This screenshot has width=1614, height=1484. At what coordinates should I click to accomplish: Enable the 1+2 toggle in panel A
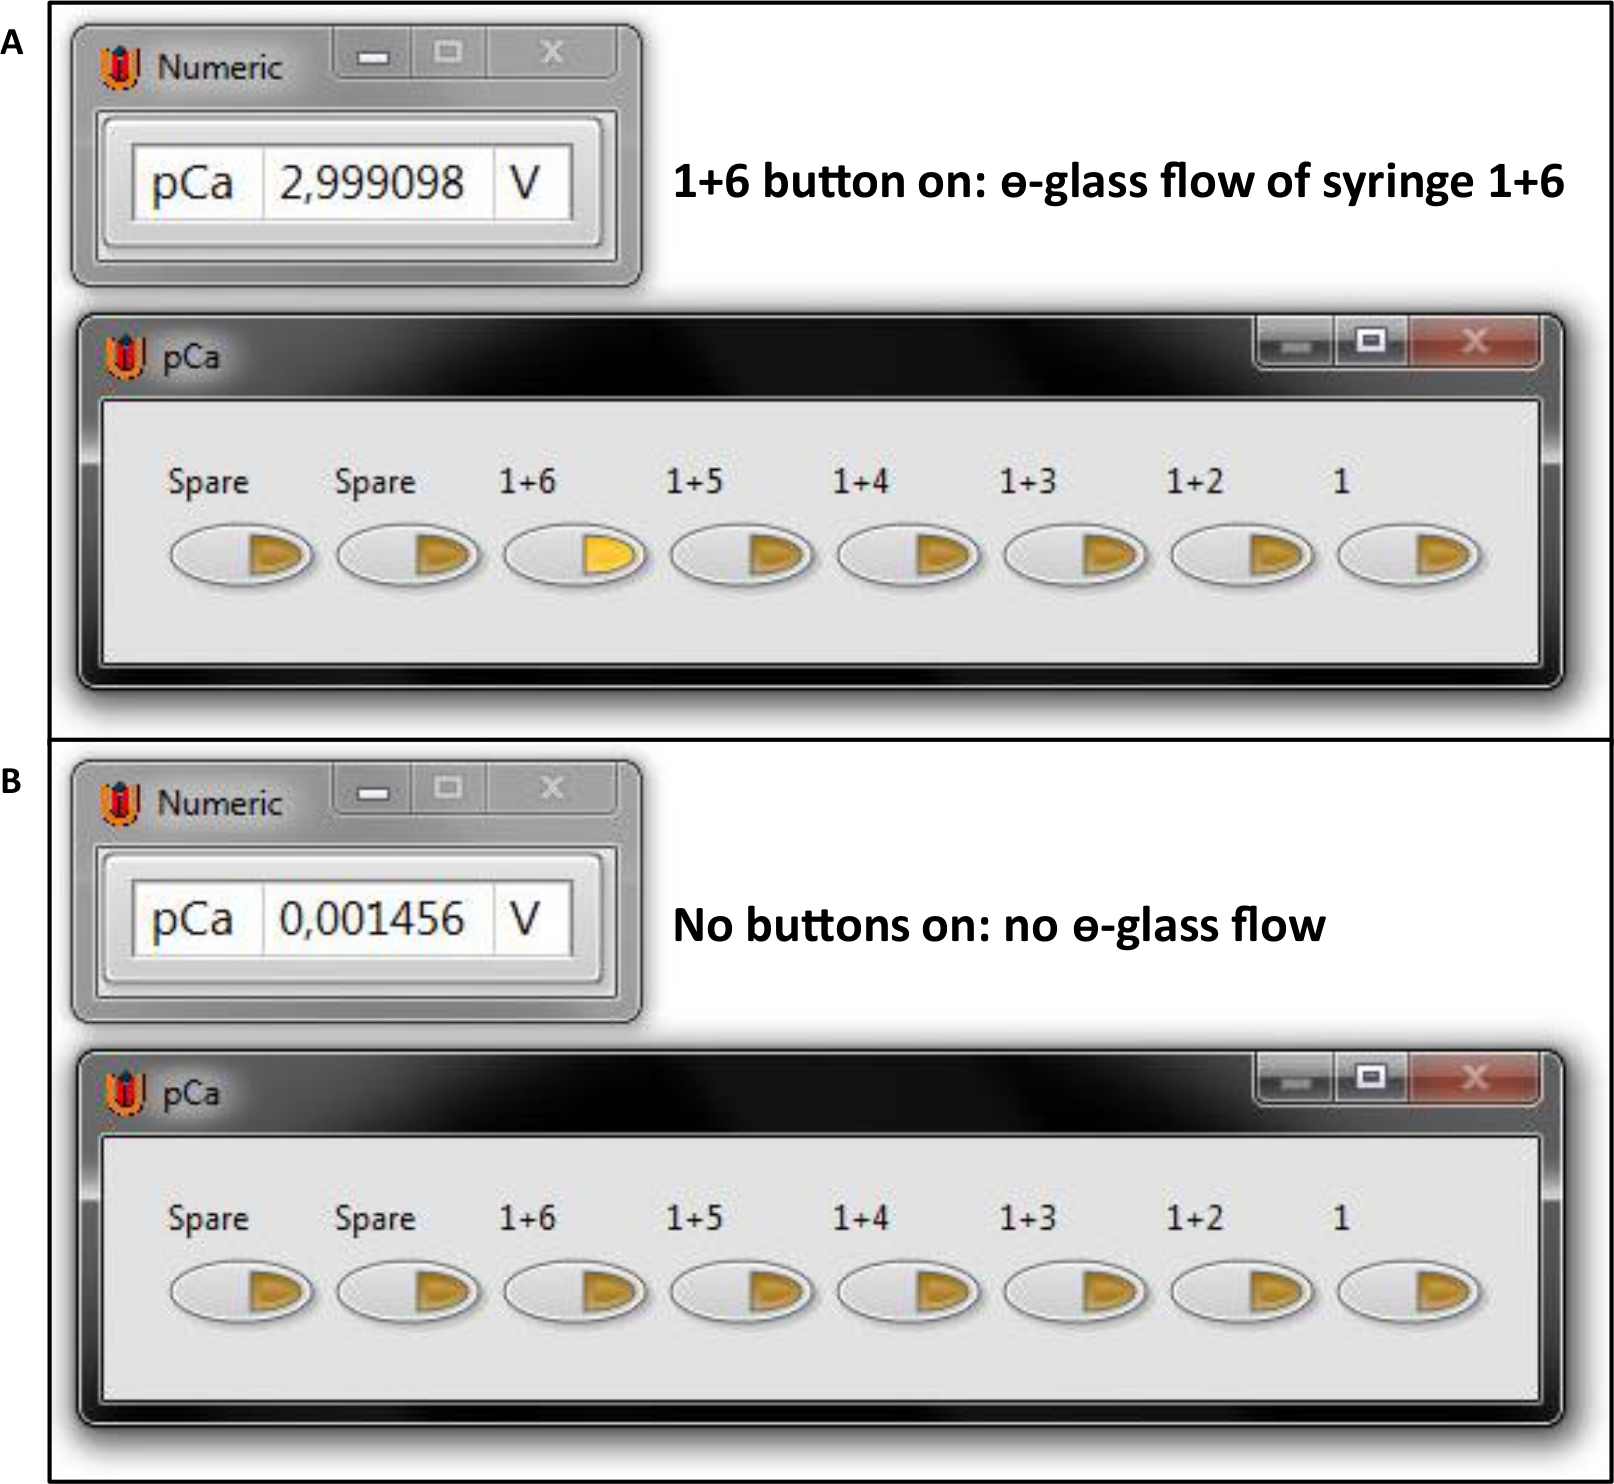point(1243,556)
